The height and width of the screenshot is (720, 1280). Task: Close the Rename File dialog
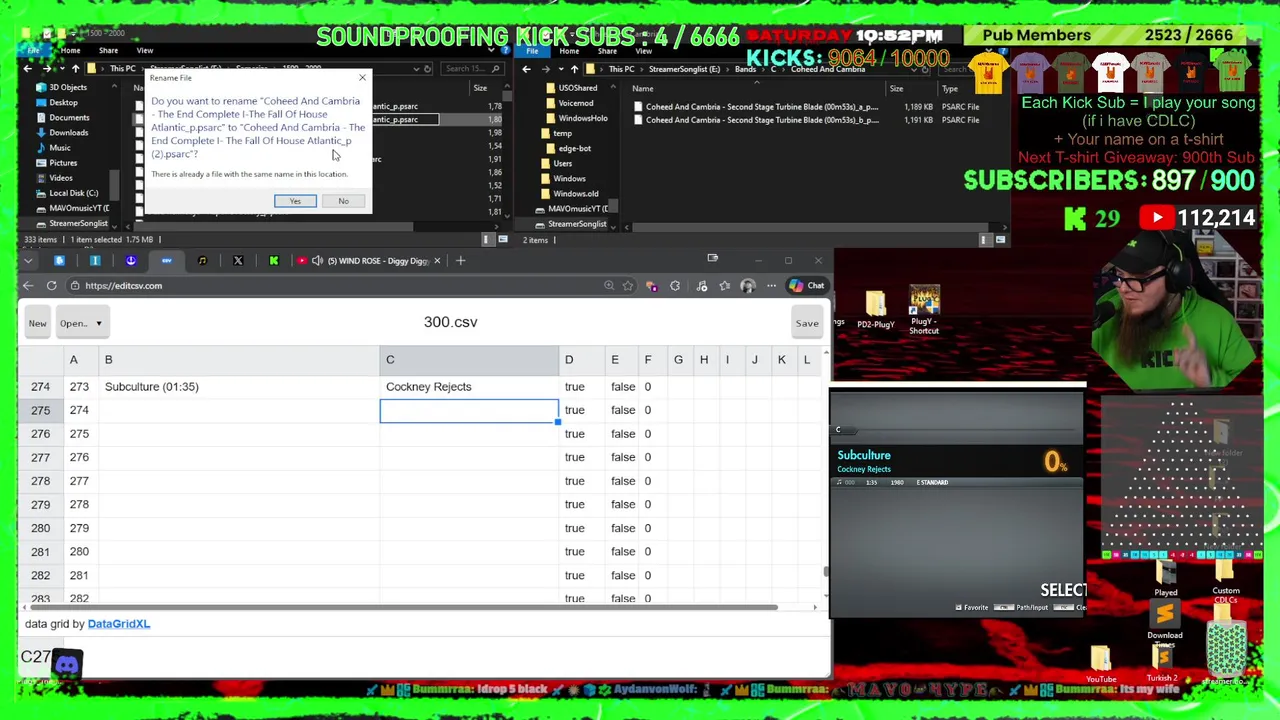[362, 77]
